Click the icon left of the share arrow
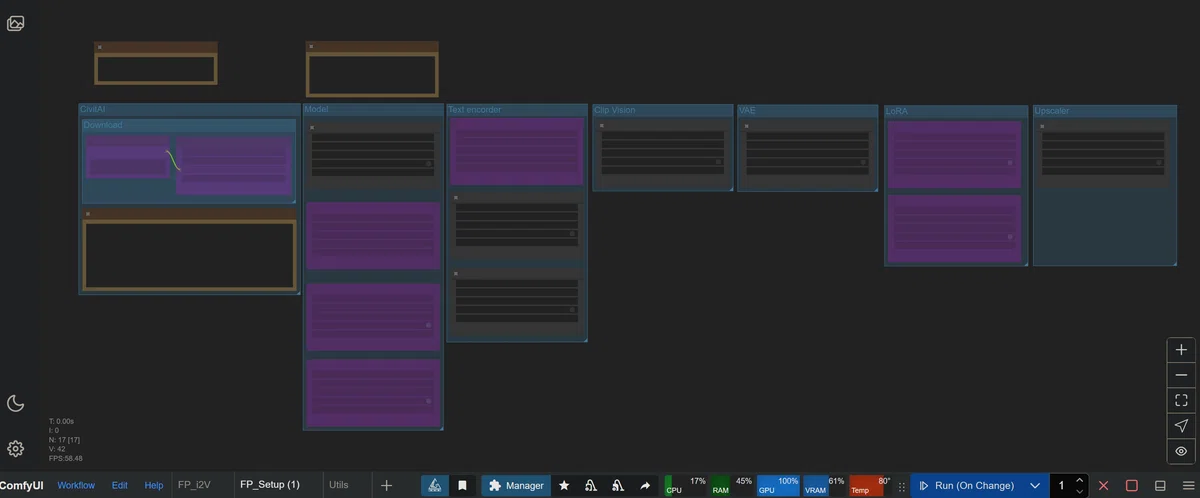This screenshot has width=1200, height=498. (618, 485)
